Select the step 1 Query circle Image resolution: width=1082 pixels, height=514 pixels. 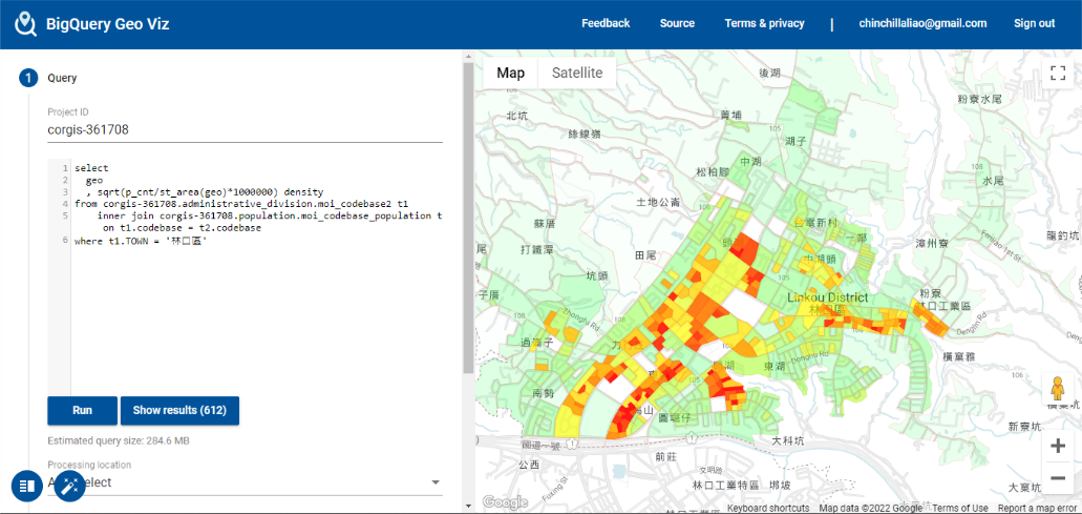click(28, 78)
